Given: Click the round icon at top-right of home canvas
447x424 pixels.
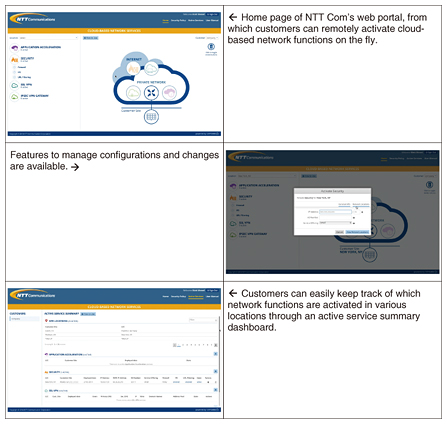Looking at the screenshot, I should tap(211, 47).
